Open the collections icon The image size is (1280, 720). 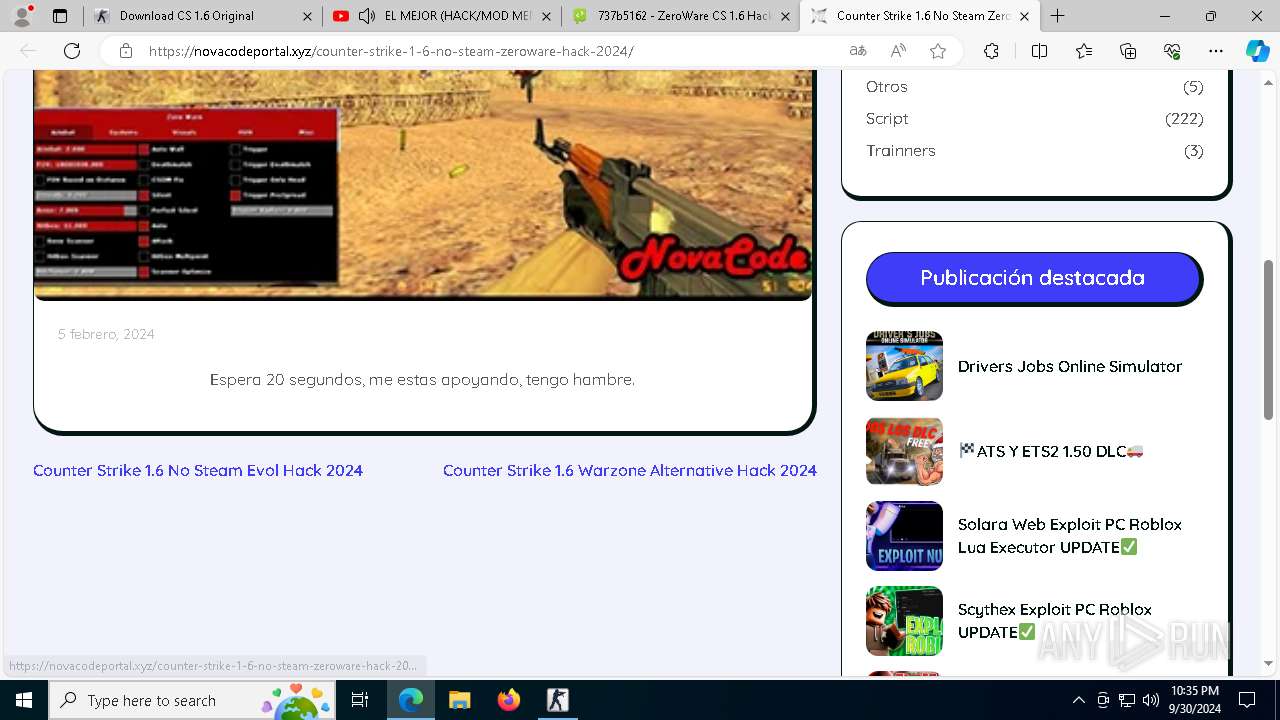pos(1128,51)
